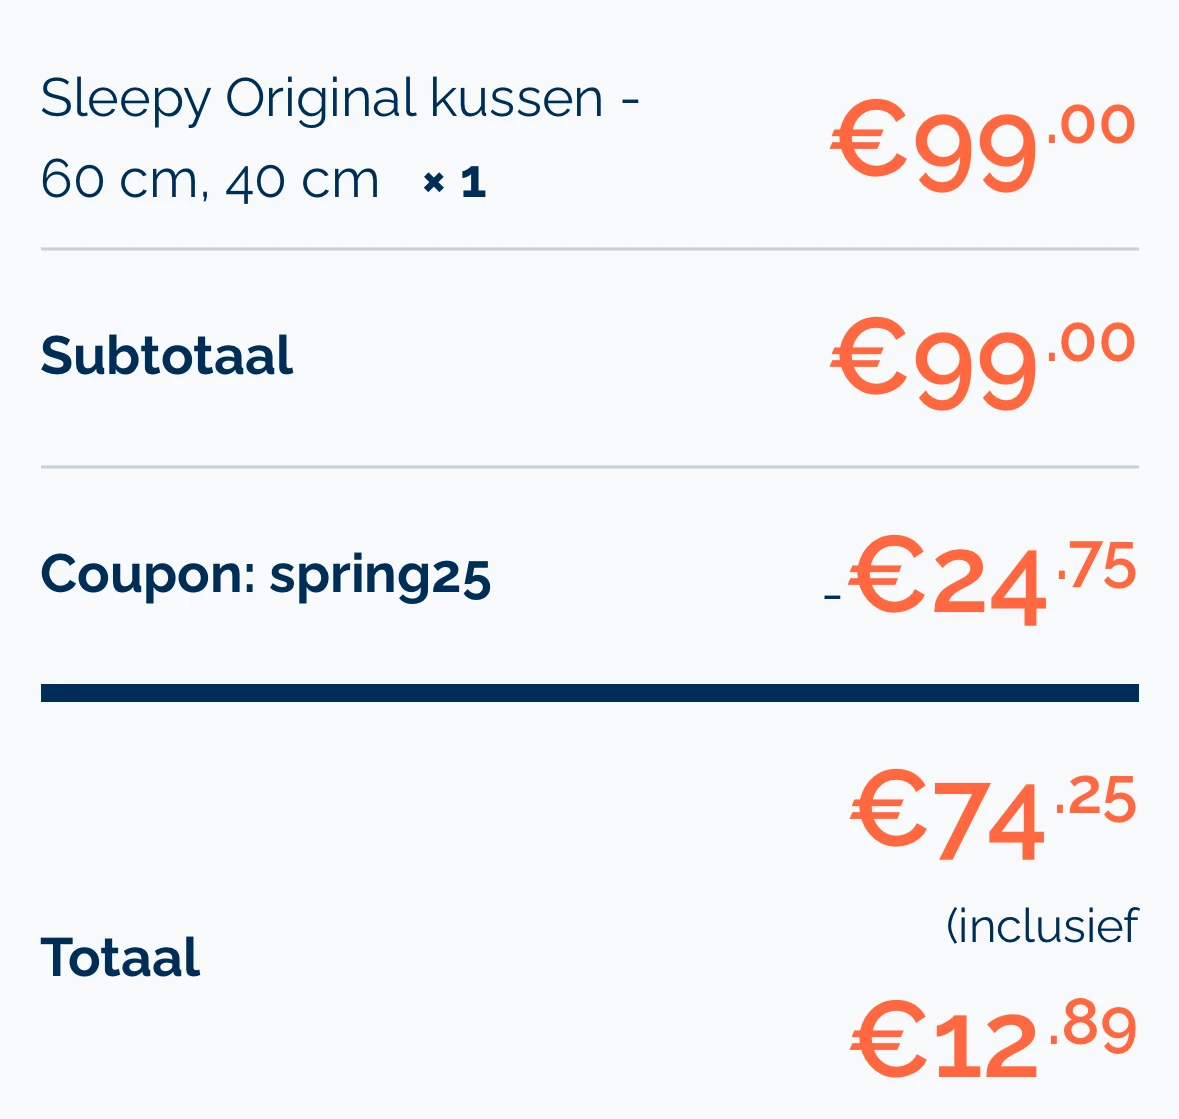Select the spring25 coupon code text
Image resolution: width=1179 pixels, height=1119 pixels.
click(x=380, y=575)
